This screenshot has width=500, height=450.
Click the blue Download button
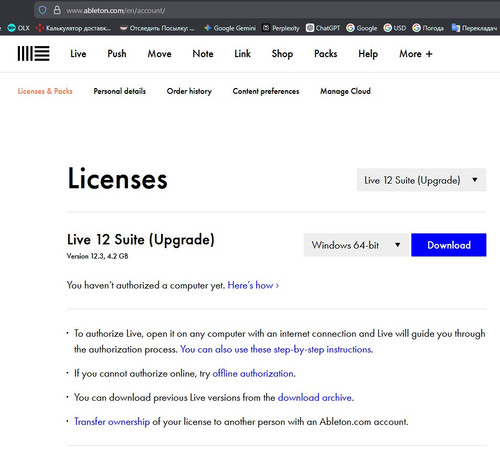(449, 245)
